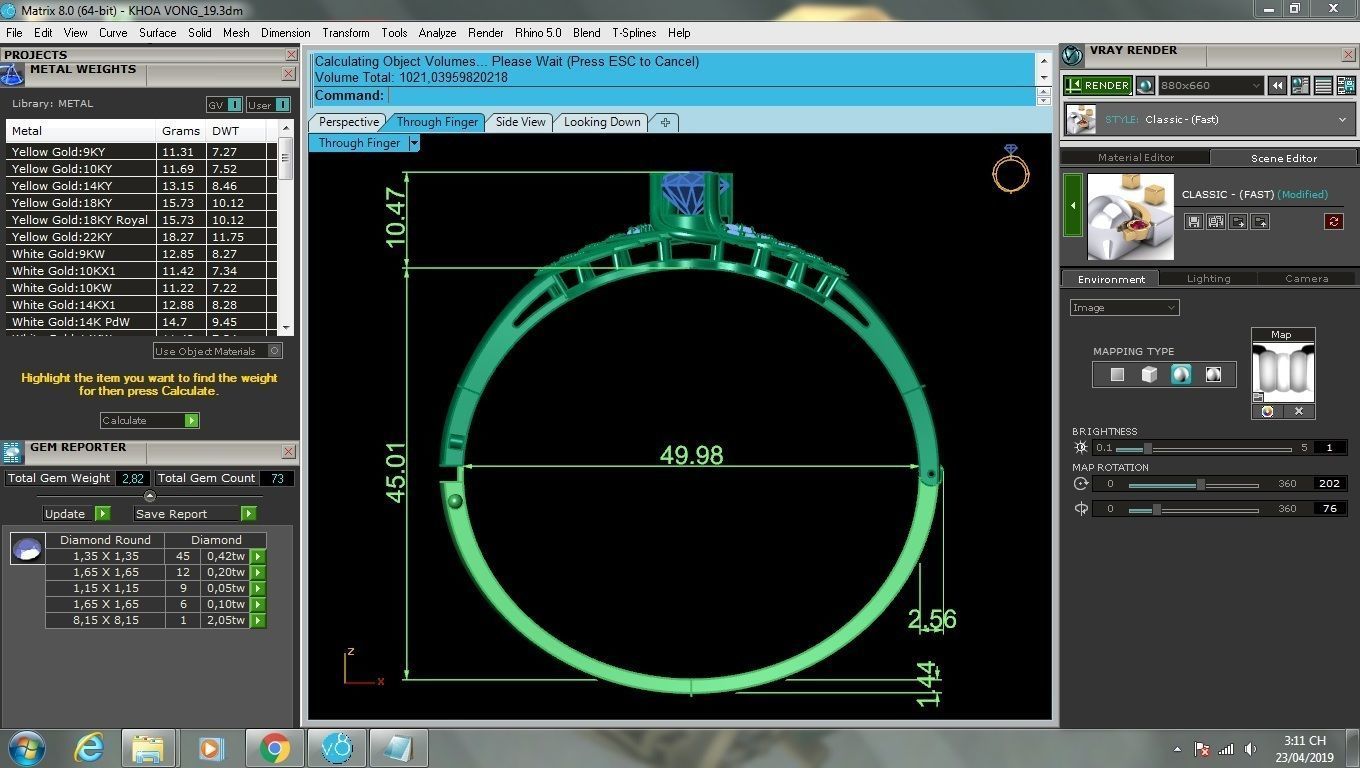The height and width of the screenshot is (768, 1360).
Task: Select the cube mapping type
Action: tap(1149, 375)
